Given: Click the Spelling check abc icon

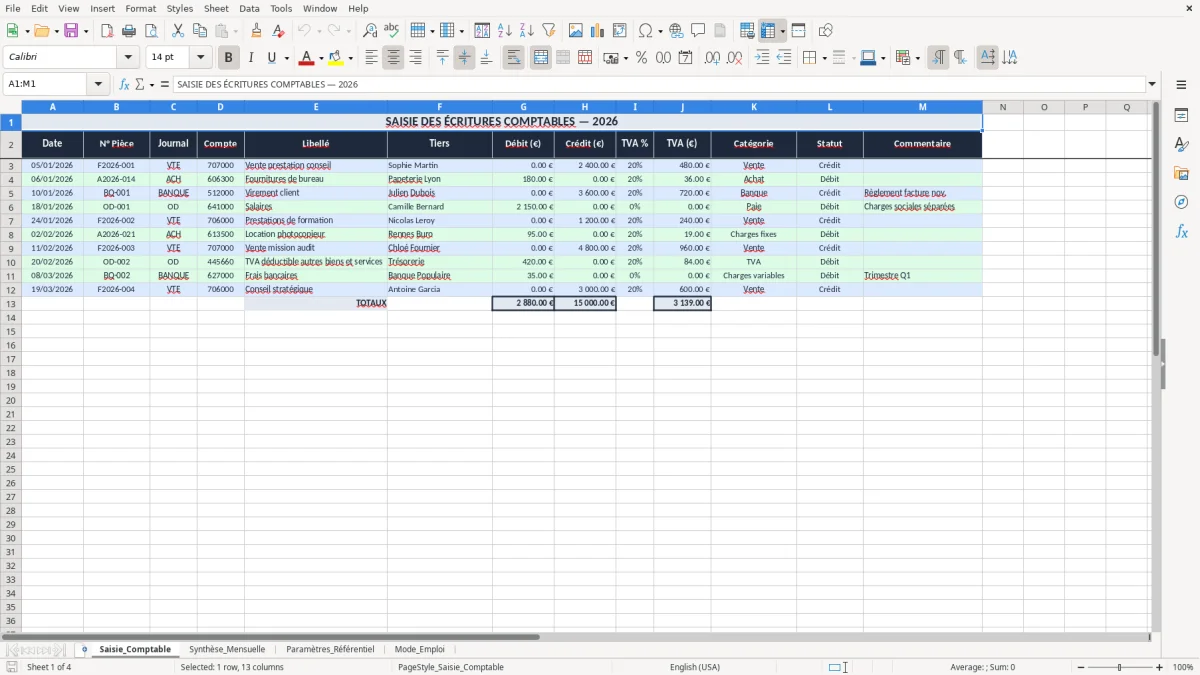Looking at the screenshot, I should [391, 31].
